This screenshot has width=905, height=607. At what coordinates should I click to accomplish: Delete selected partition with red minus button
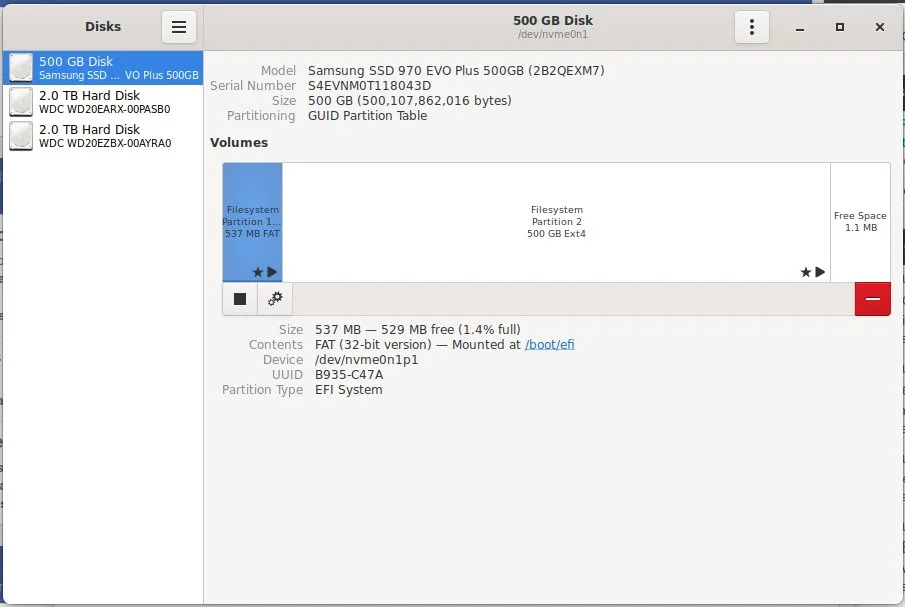[x=873, y=299]
